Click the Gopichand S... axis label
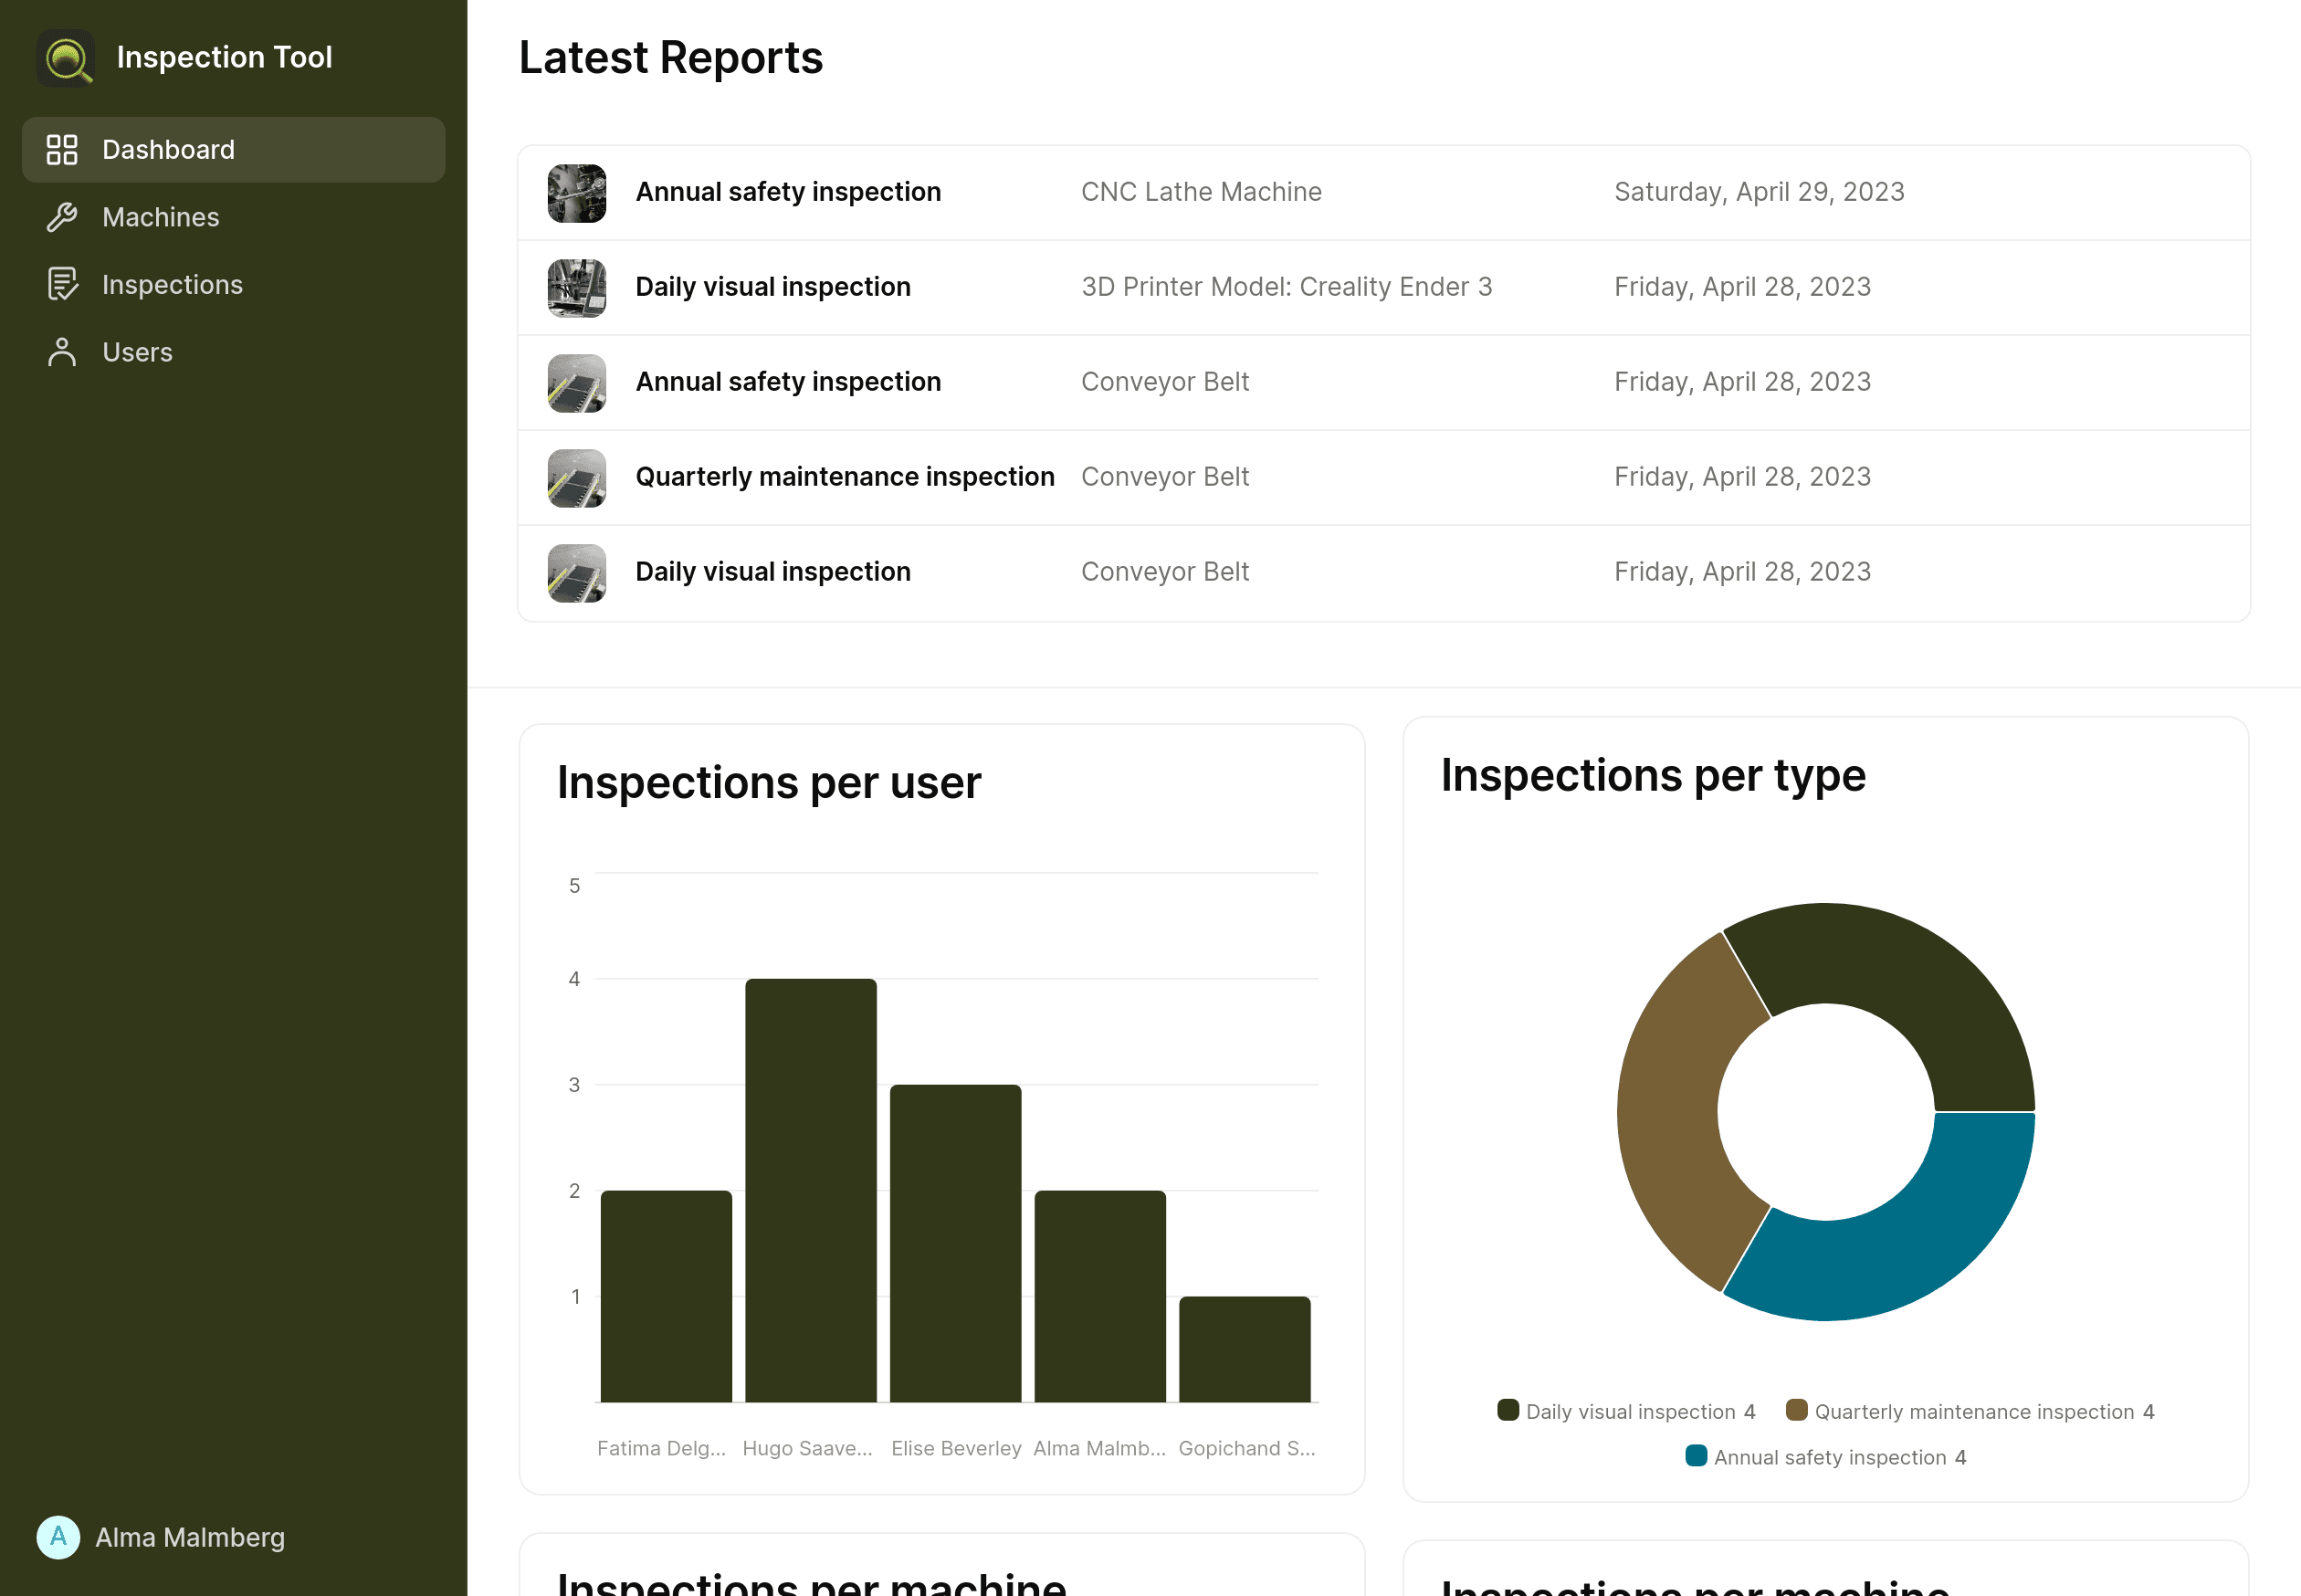This screenshot has width=2301, height=1596. [x=1247, y=1448]
